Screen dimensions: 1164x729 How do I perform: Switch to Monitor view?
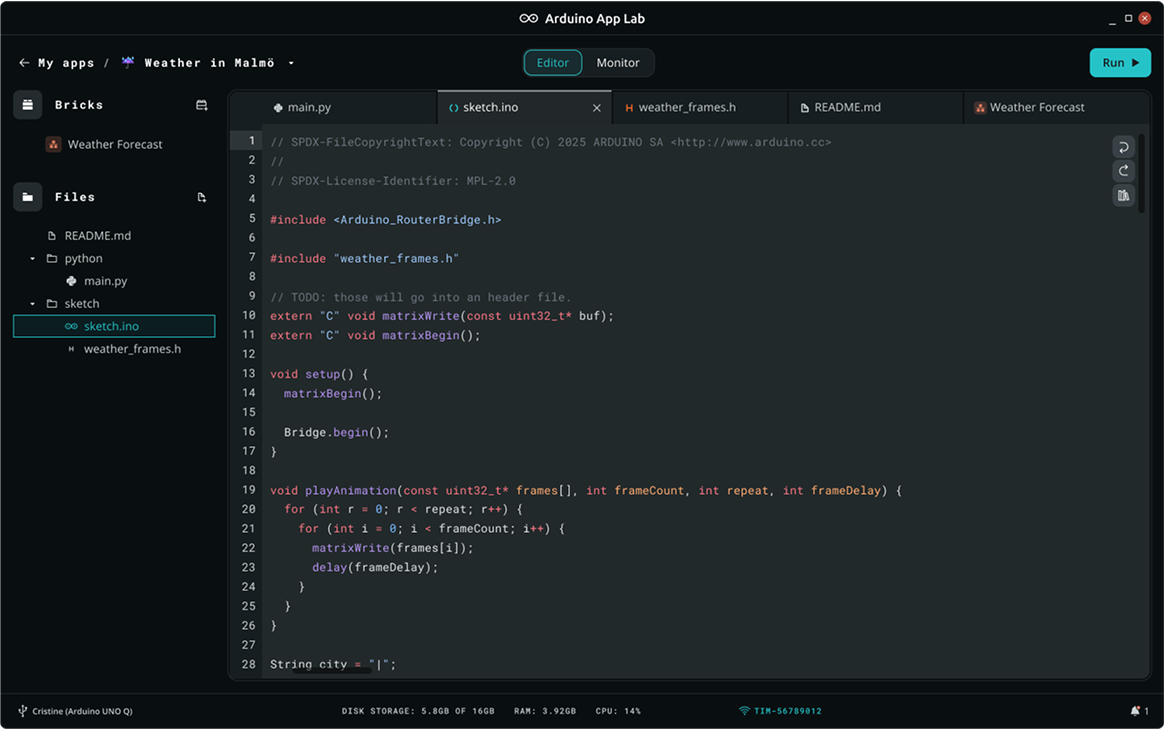[617, 63]
